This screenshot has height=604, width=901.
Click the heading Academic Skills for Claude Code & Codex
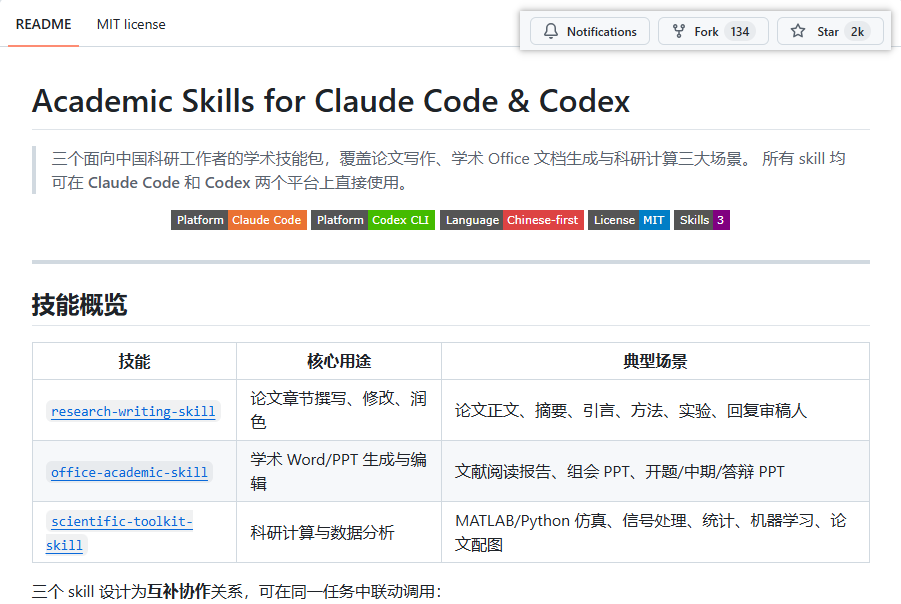[x=331, y=101]
